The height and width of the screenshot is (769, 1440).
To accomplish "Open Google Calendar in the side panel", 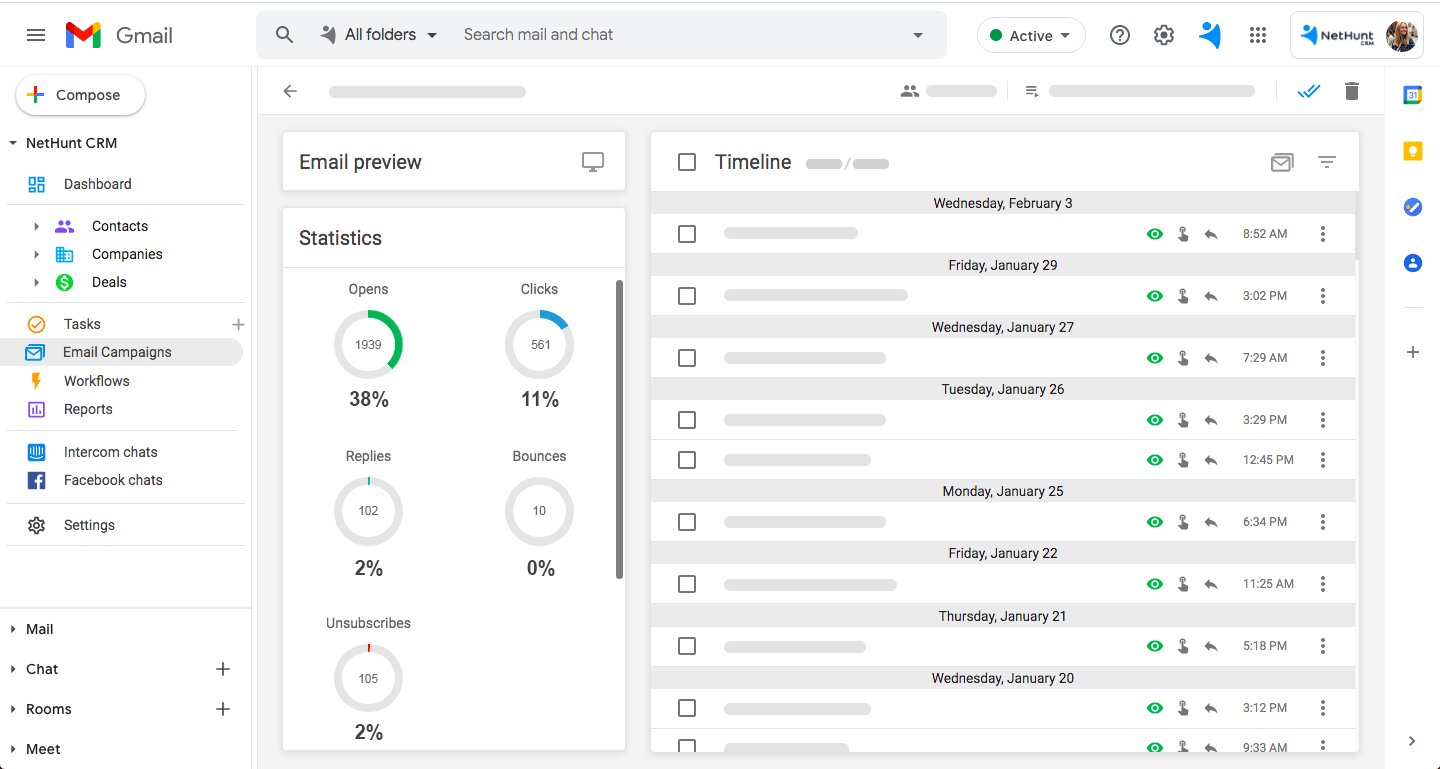I will coord(1413,95).
